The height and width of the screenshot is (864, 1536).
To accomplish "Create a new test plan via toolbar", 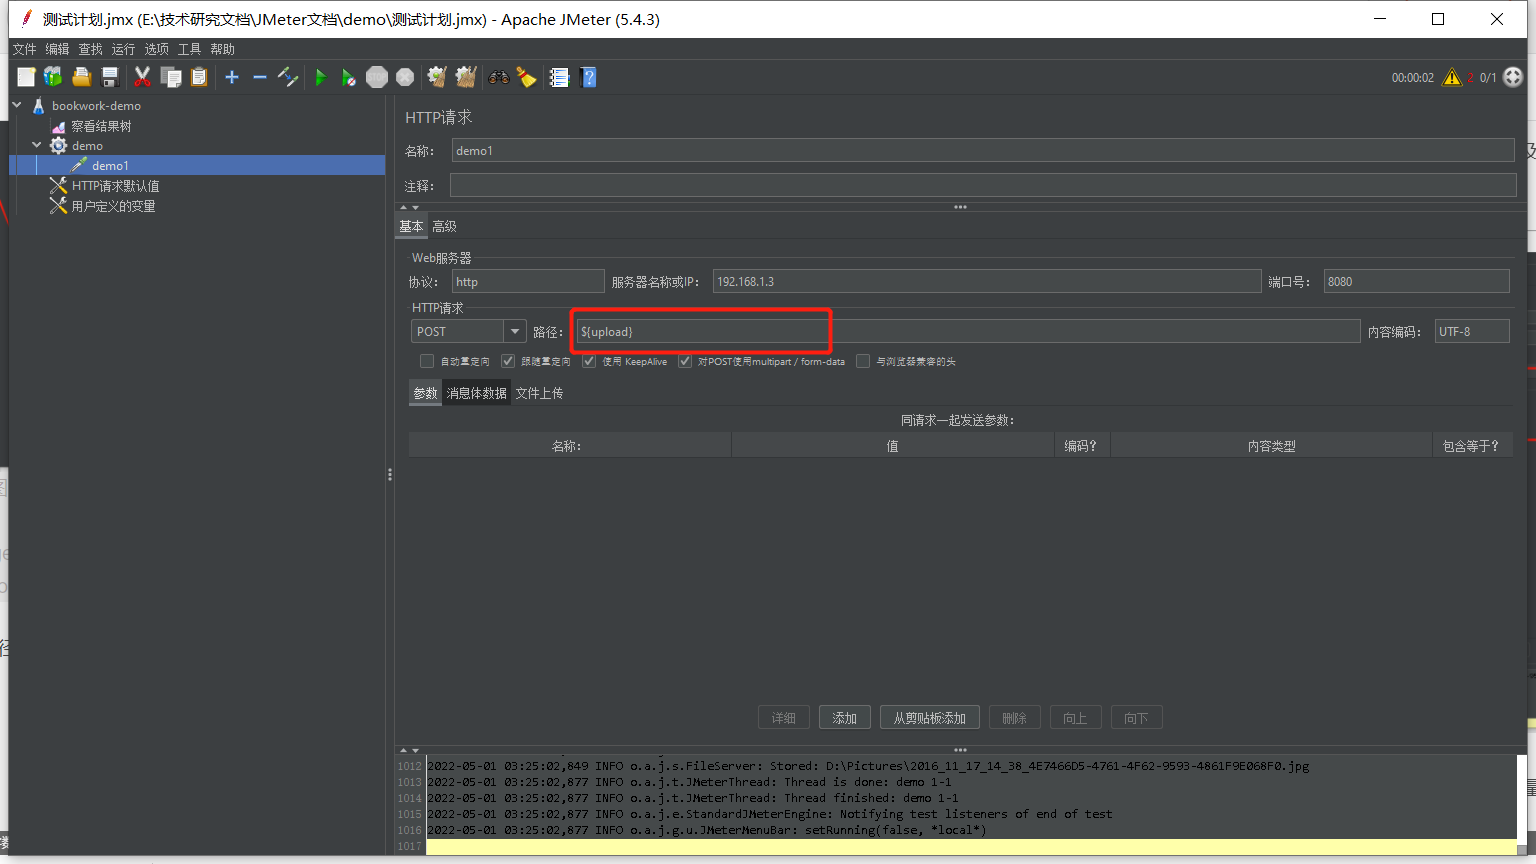I will pos(26,77).
